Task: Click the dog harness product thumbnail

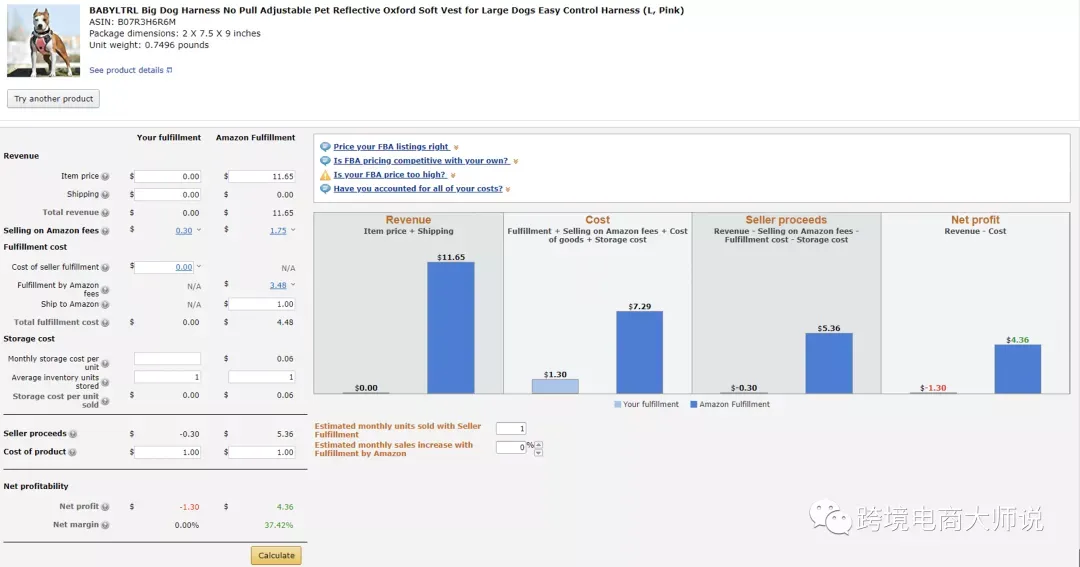Action: click(43, 41)
